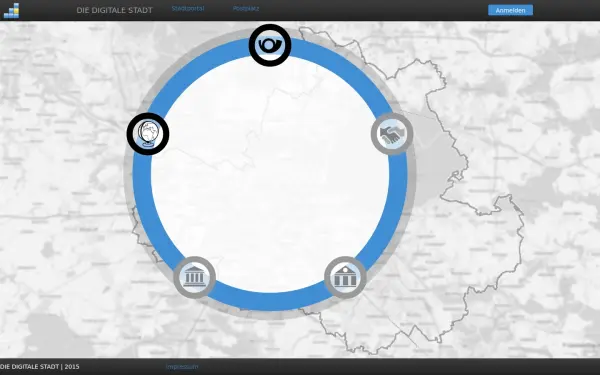Click the Anmelden button

click(x=510, y=10)
